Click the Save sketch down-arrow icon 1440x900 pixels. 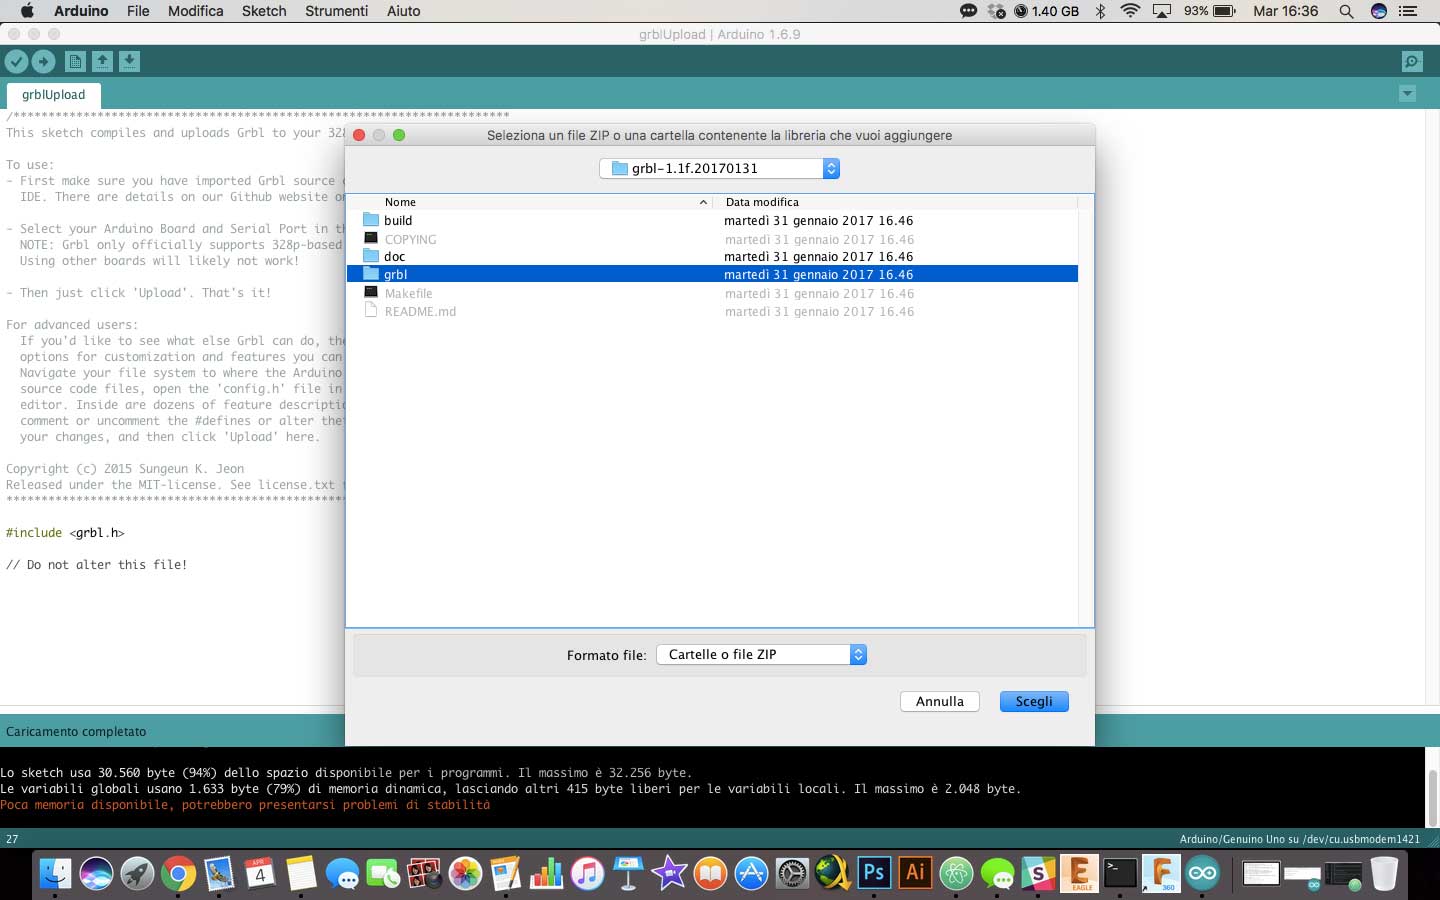tap(129, 62)
